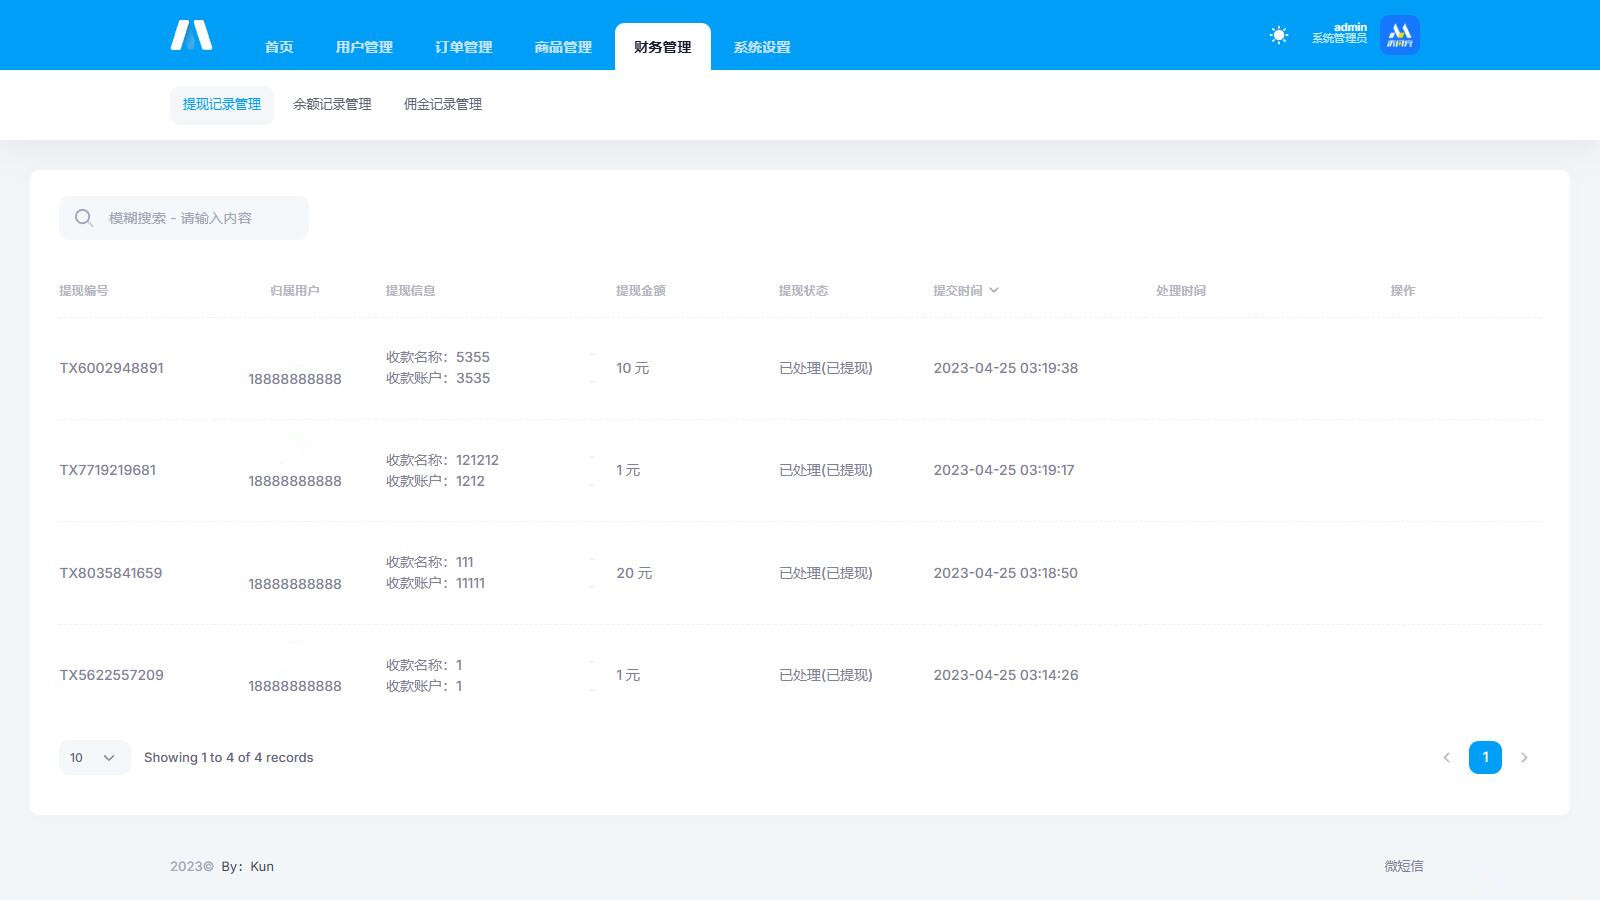Click page number 1 button
1600x900 pixels.
point(1485,758)
